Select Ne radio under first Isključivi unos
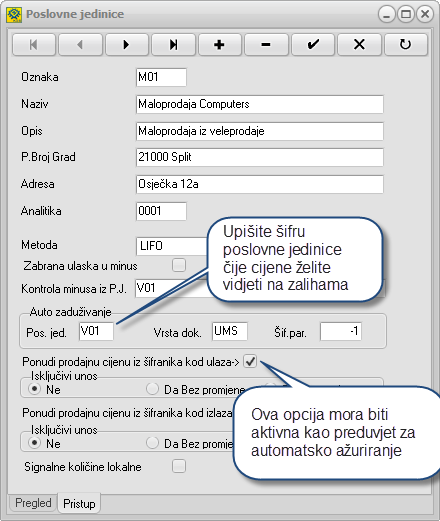Image resolution: width=440 pixels, height=521 pixels. (x=34, y=389)
